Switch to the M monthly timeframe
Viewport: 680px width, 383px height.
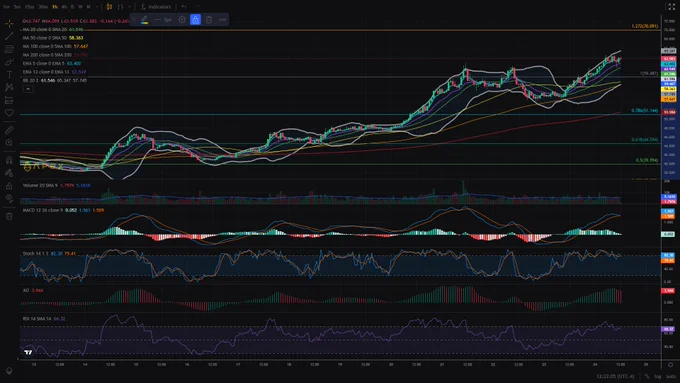coord(88,7)
